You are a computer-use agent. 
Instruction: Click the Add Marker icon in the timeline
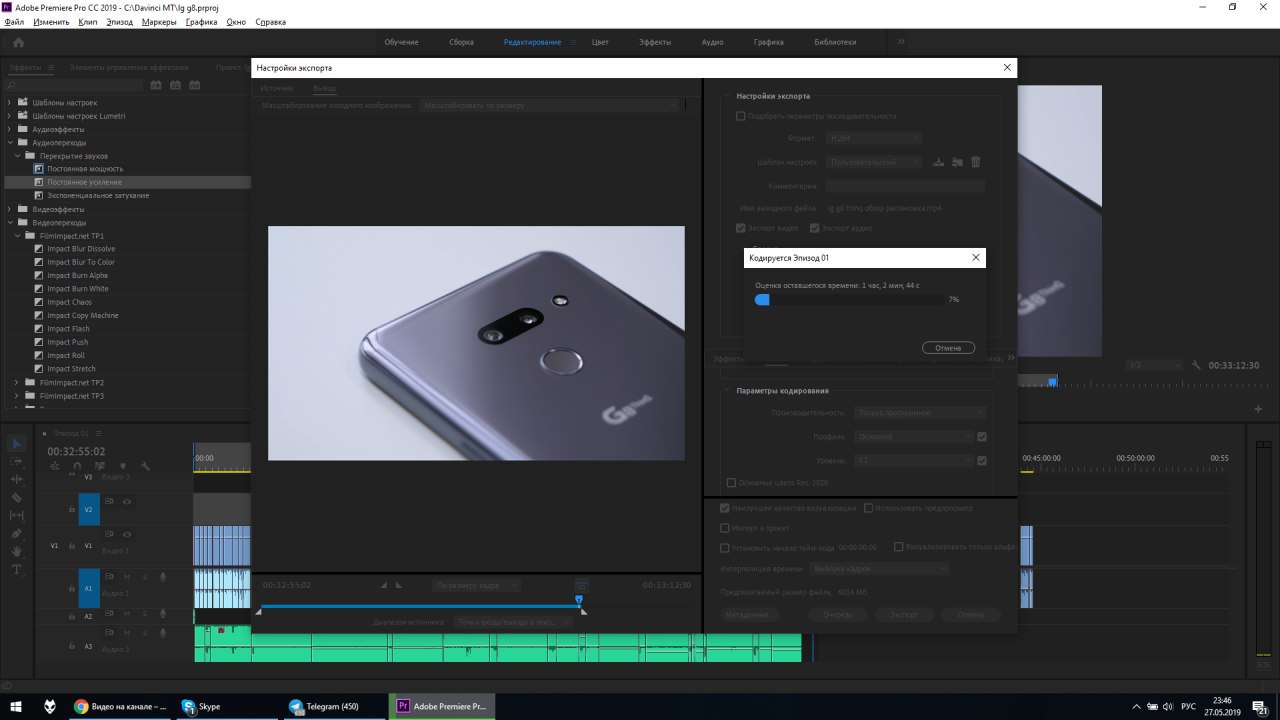(x=123, y=466)
